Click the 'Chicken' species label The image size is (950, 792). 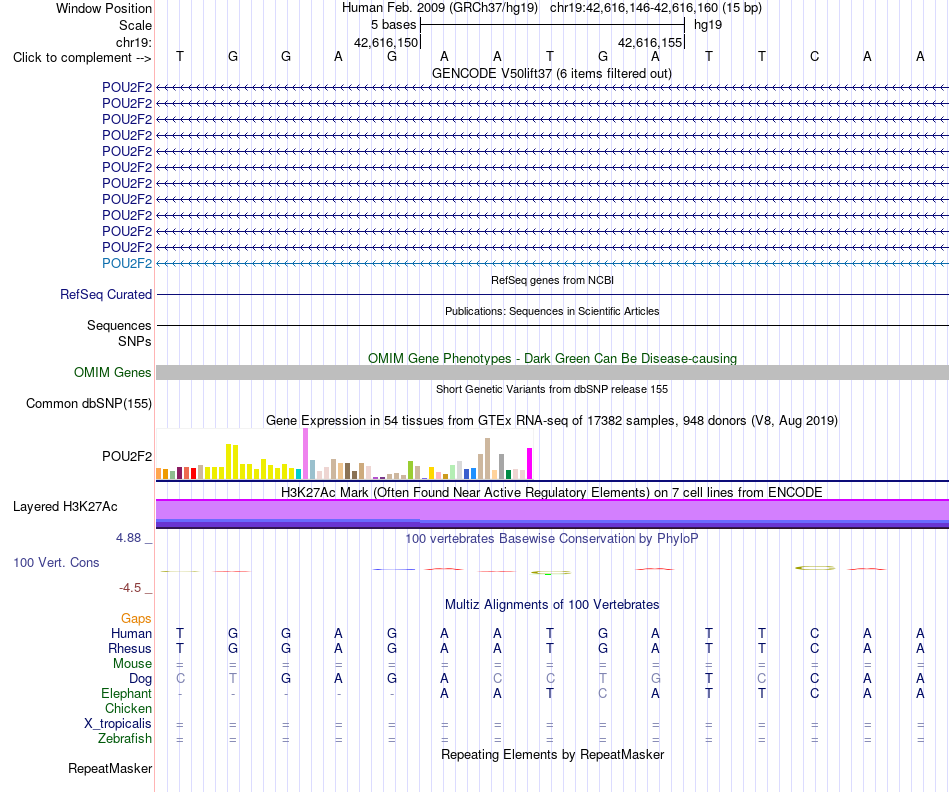(128, 708)
